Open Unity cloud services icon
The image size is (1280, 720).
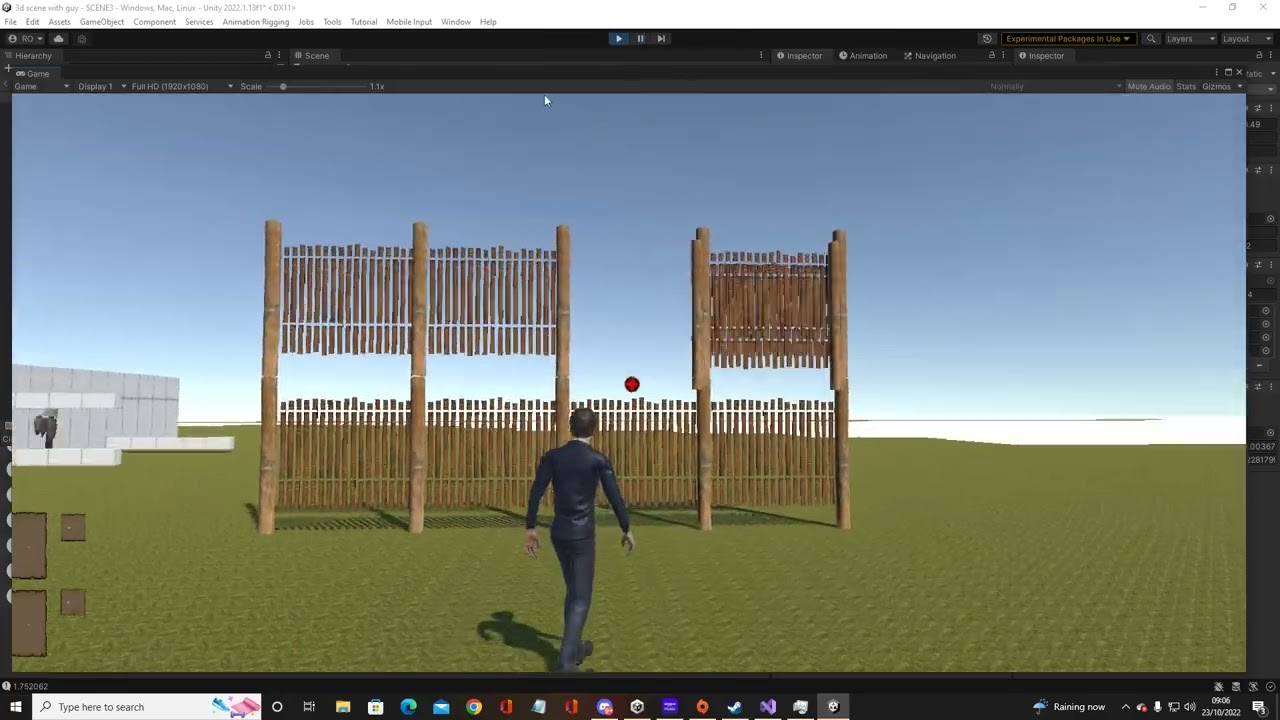tap(58, 39)
